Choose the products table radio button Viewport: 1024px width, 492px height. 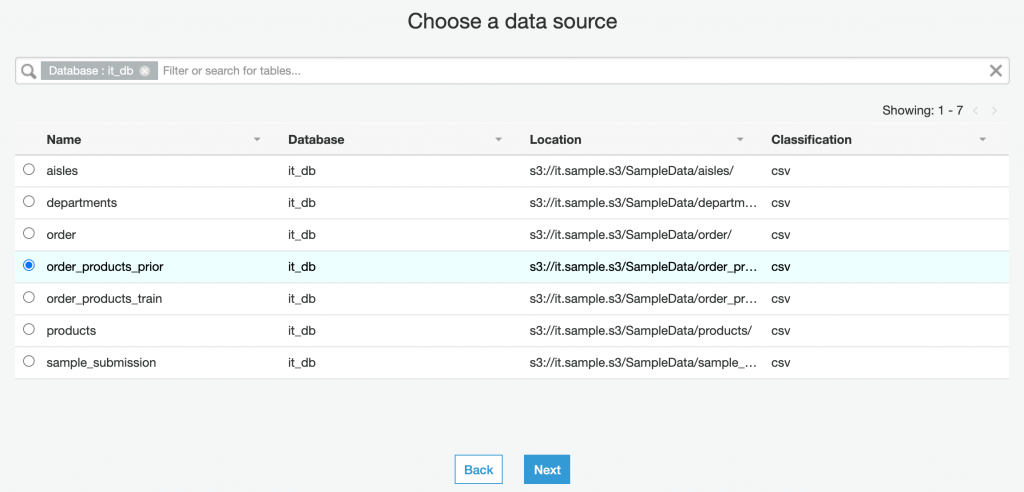point(29,329)
